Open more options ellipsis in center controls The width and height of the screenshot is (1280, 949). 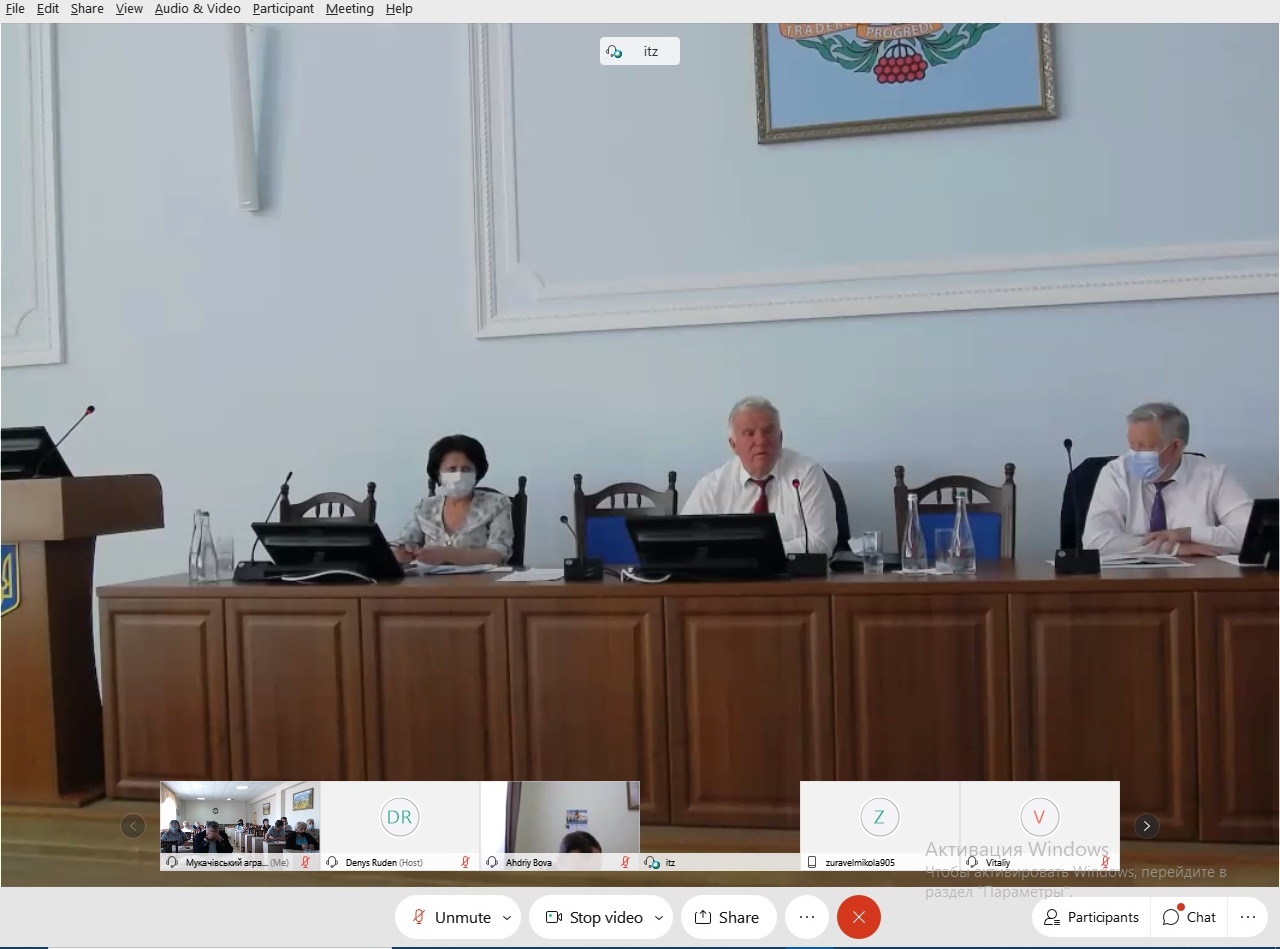point(807,917)
